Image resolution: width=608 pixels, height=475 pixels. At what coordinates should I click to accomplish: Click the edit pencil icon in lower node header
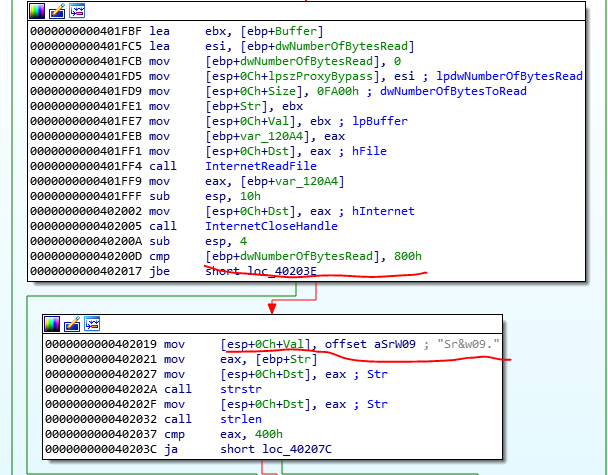[72, 324]
